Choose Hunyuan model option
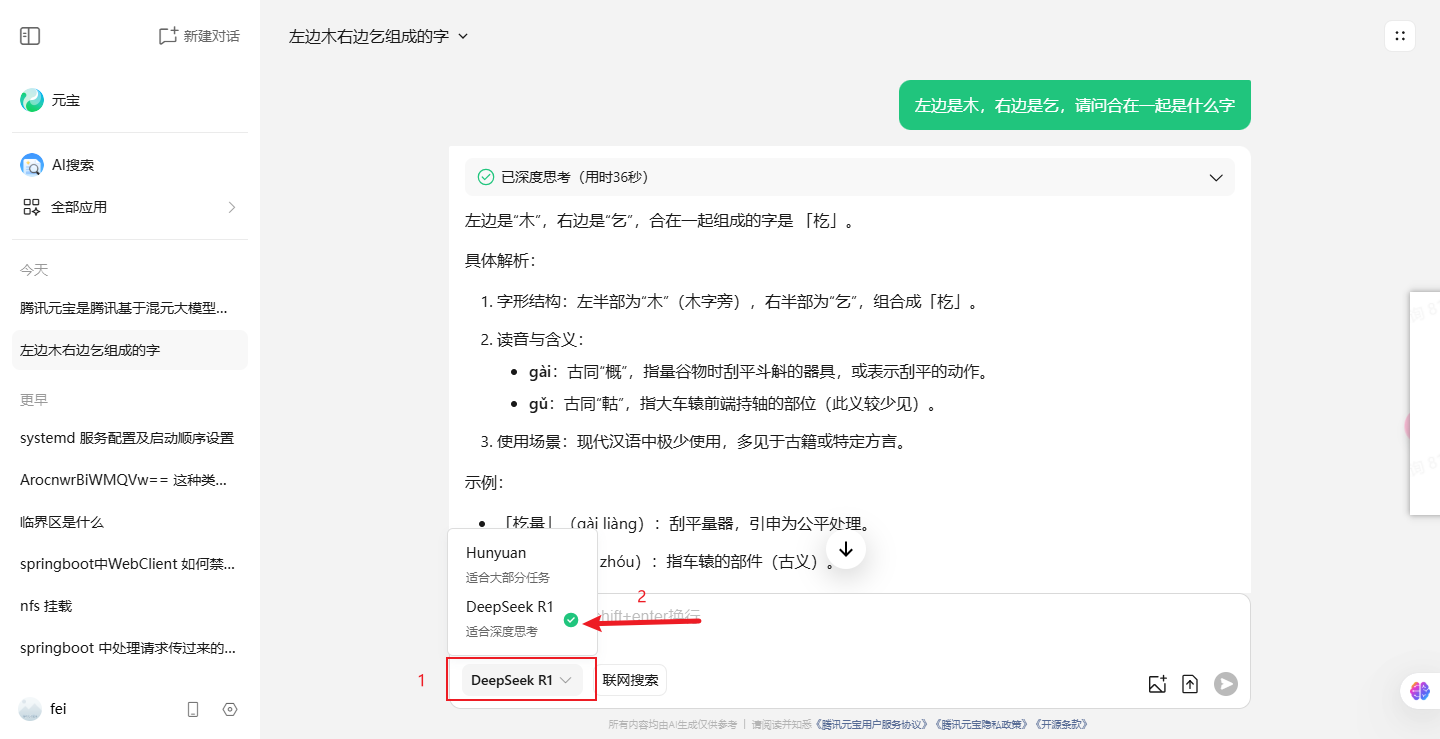This screenshot has width=1440, height=739. pos(522,564)
